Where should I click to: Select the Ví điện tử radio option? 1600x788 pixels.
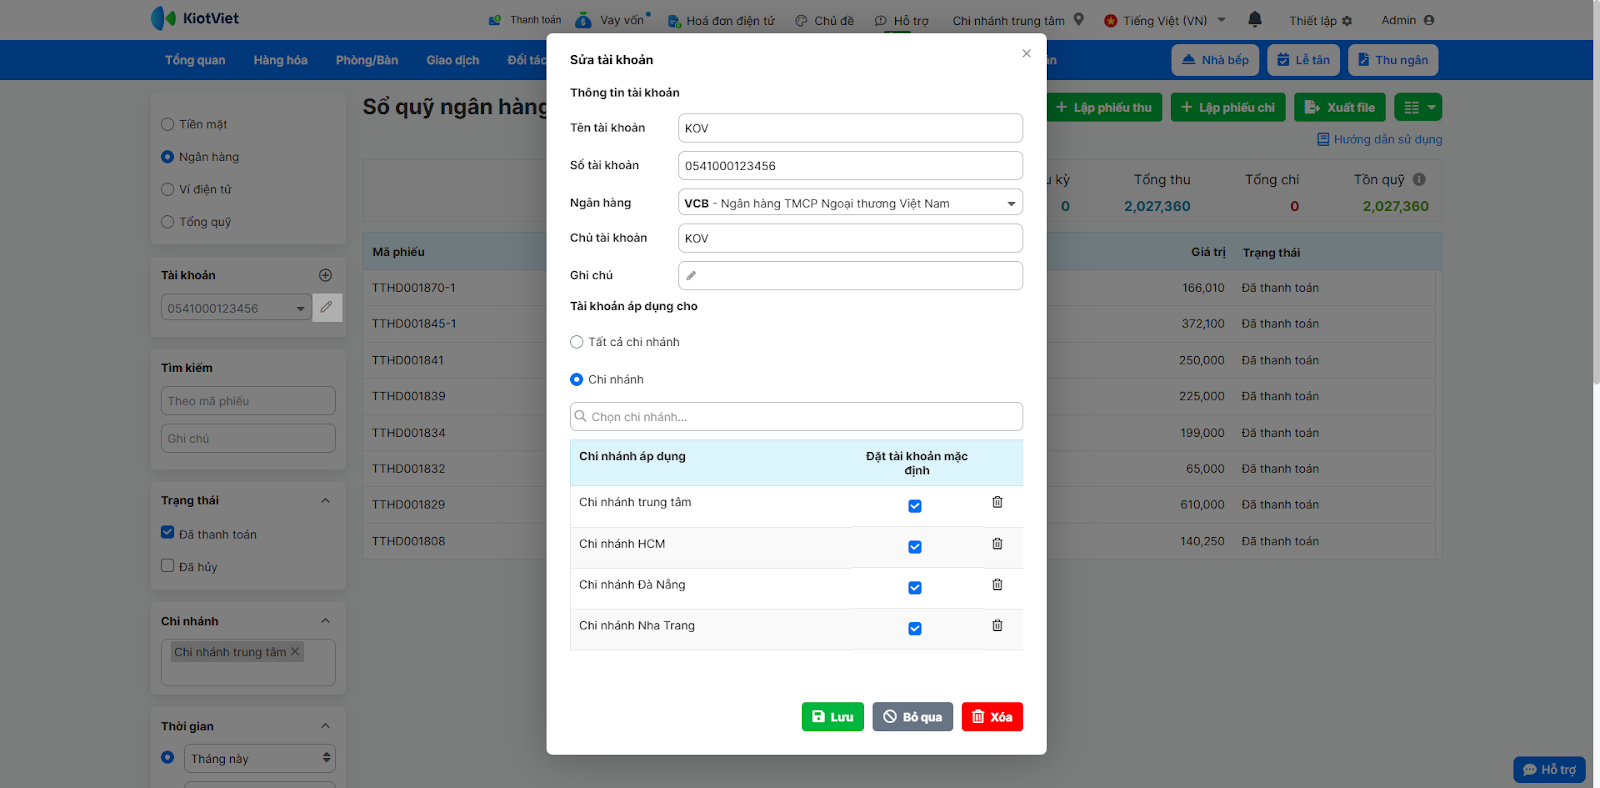coord(168,189)
